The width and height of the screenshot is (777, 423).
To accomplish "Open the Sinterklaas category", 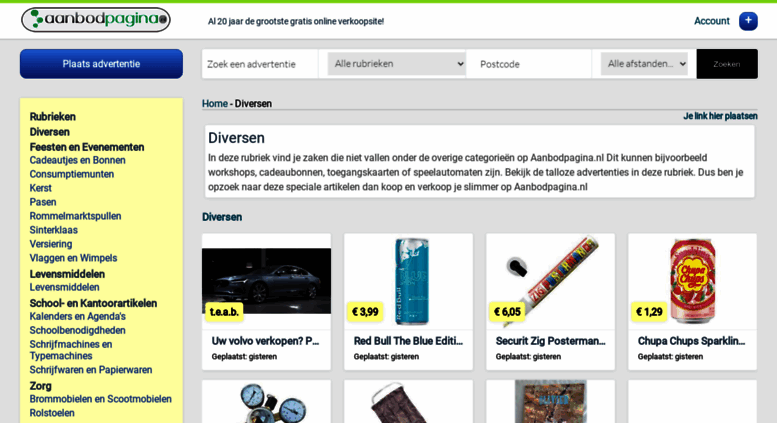I will coord(54,230).
